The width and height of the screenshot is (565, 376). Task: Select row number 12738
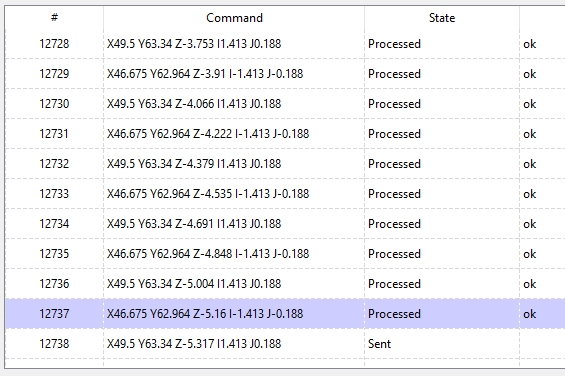click(x=54, y=344)
